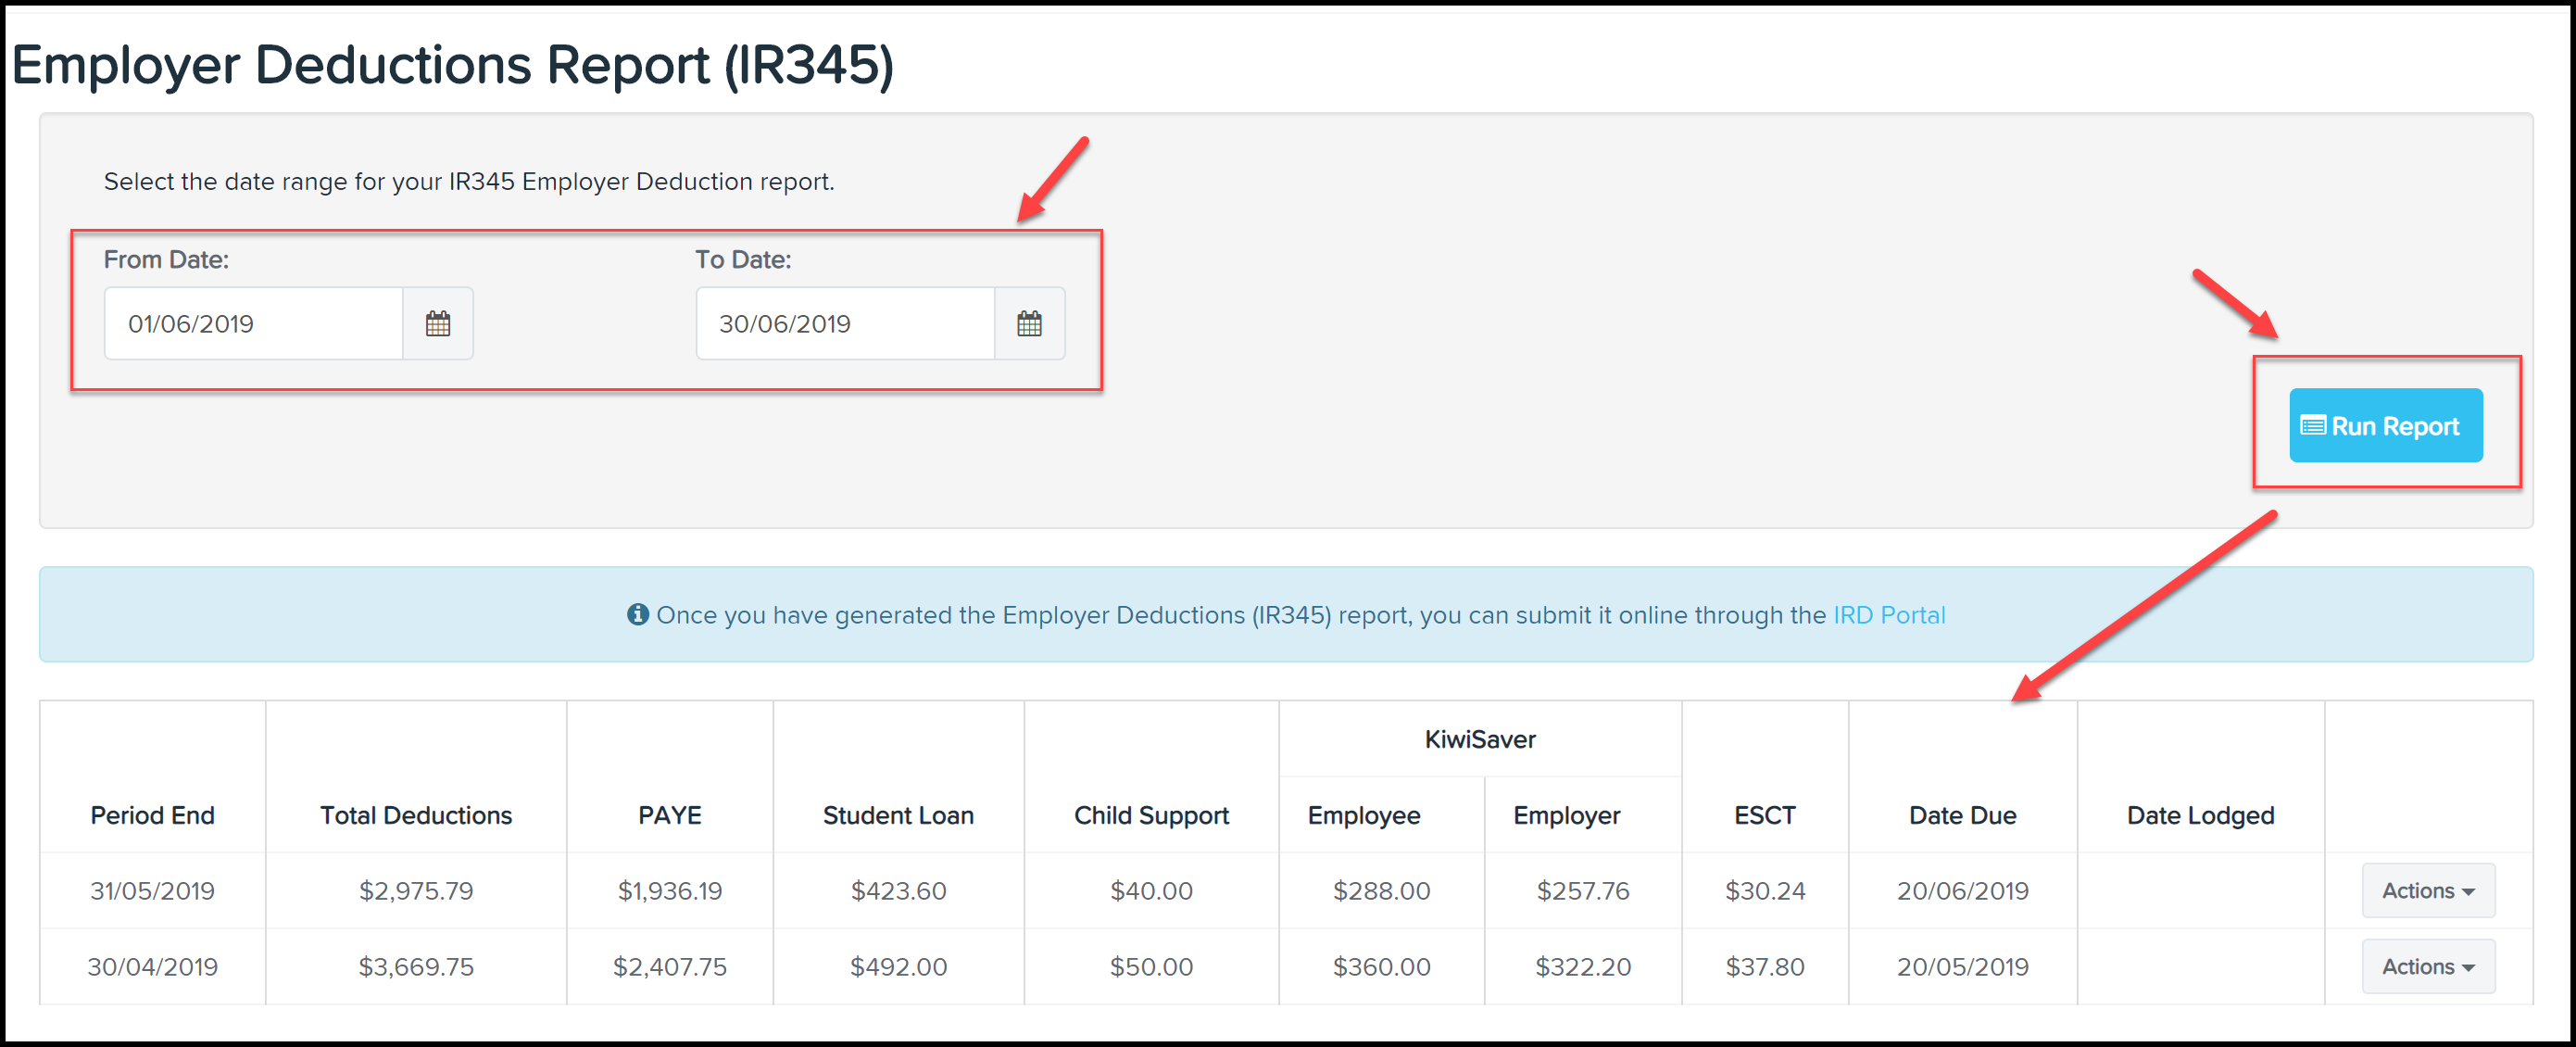Viewport: 2576px width, 1047px height.
Task: Open the IRD Portal link
Action: coord(1888,614)
